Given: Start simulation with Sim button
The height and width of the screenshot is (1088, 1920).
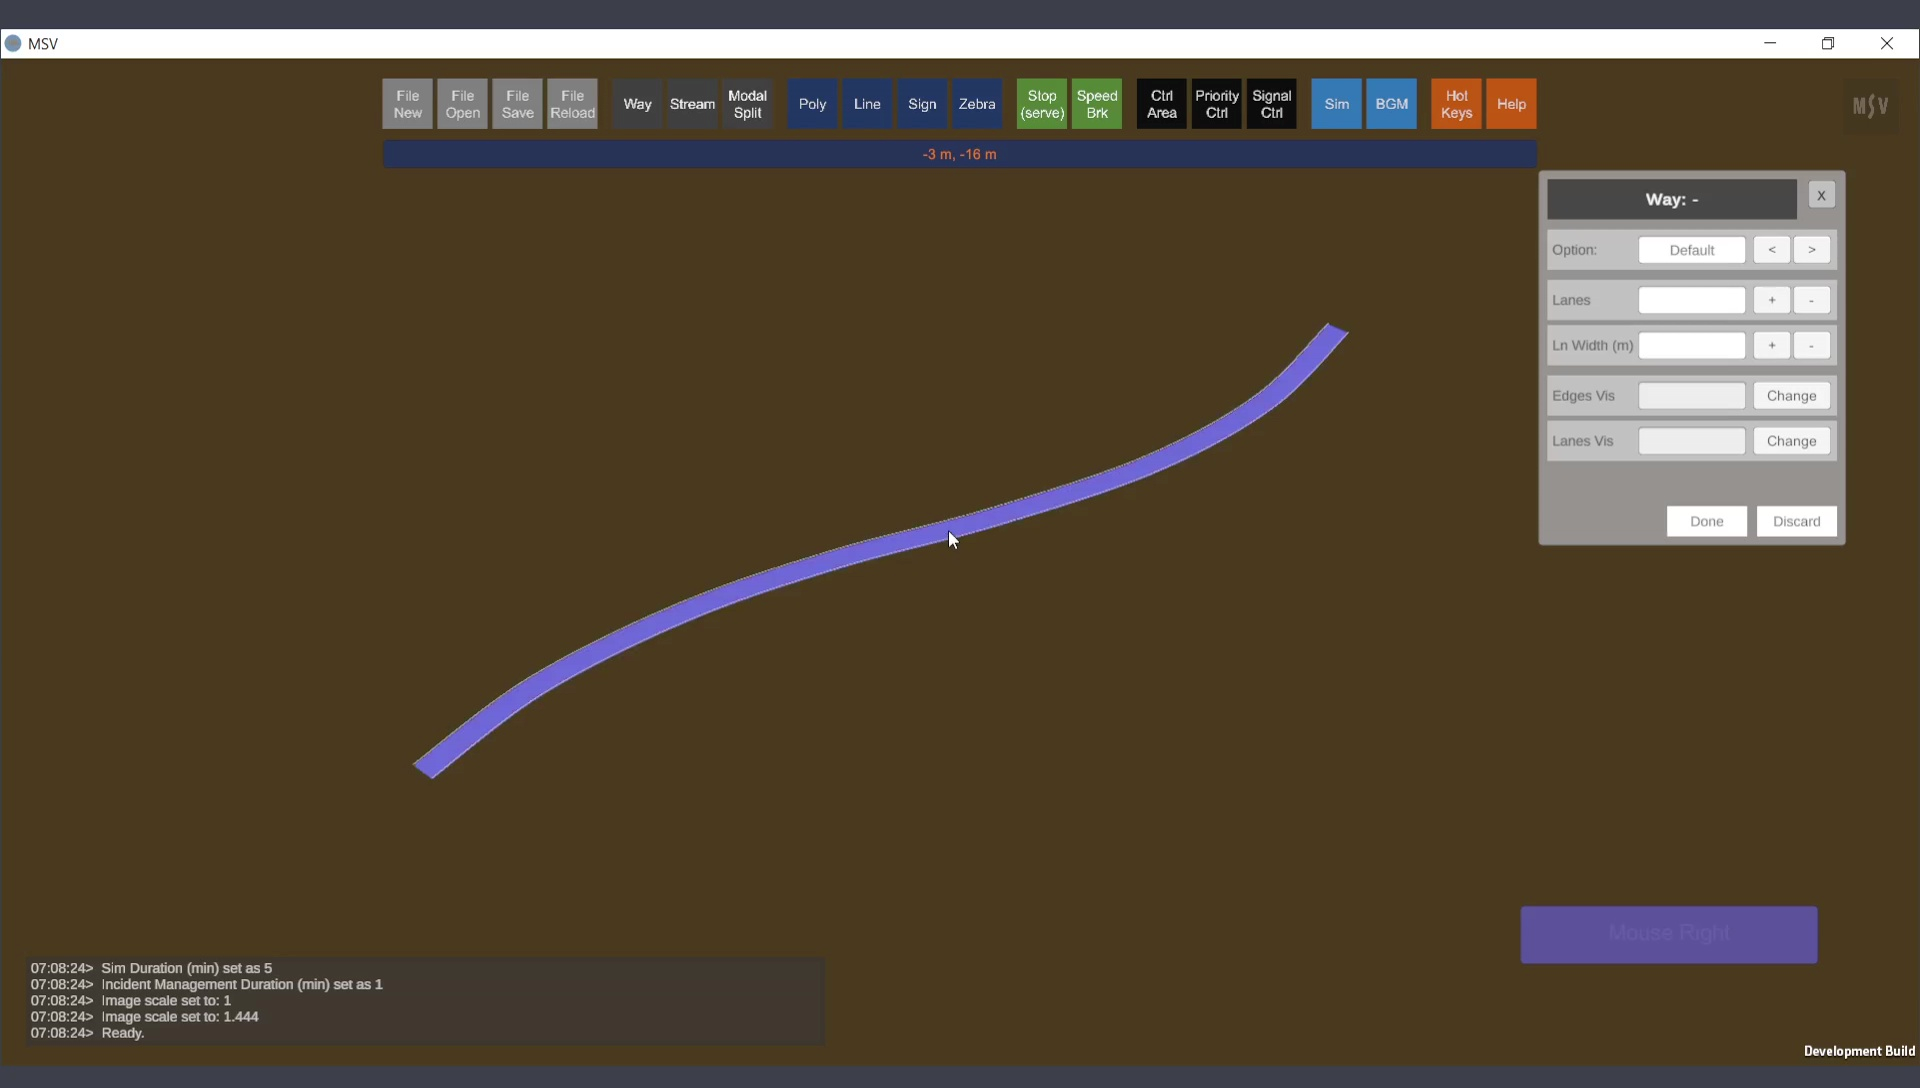Looking at the screenshot, I should pyautogui.click(x=1336, y=104).
